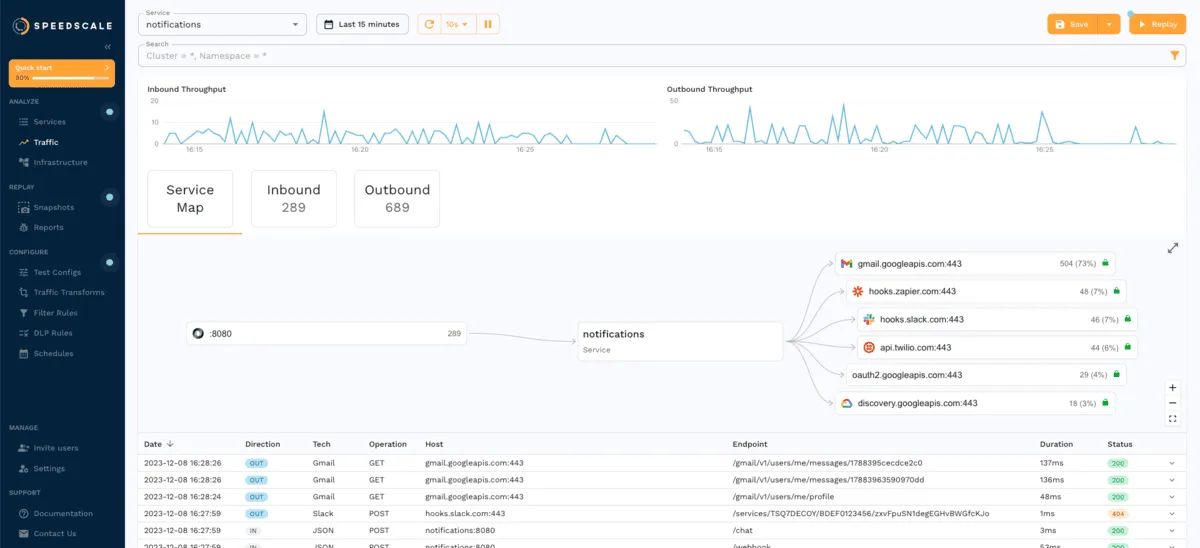This screenshot has width=1200, height=548.
Task: Click the Reports icon
Action: pos(24,227)
